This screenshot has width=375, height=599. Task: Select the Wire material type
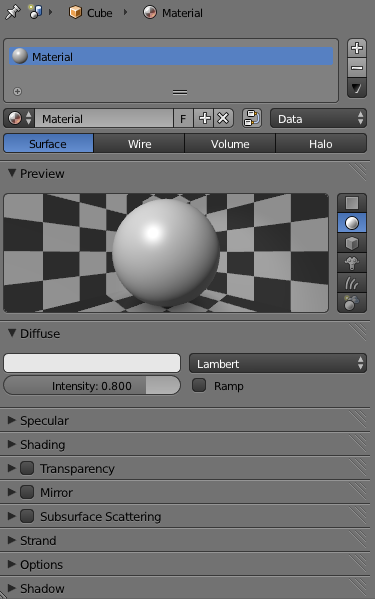click(139, 144)
